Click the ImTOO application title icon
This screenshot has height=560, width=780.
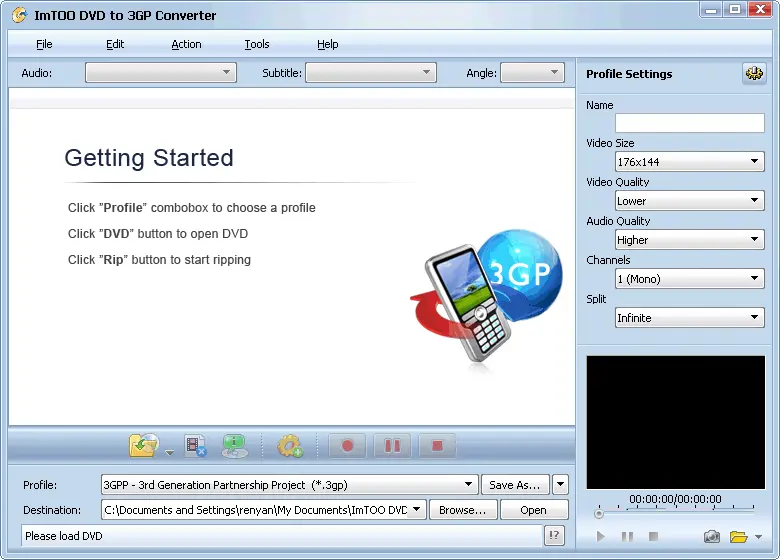pyautogui.click(x=20, y=15)
